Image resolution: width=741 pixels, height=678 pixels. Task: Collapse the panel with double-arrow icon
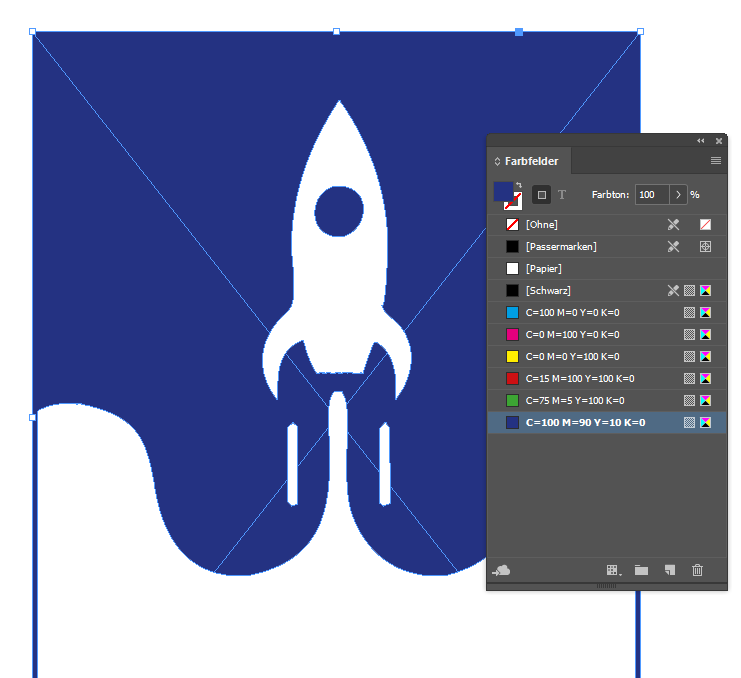[x=700, y=141]
